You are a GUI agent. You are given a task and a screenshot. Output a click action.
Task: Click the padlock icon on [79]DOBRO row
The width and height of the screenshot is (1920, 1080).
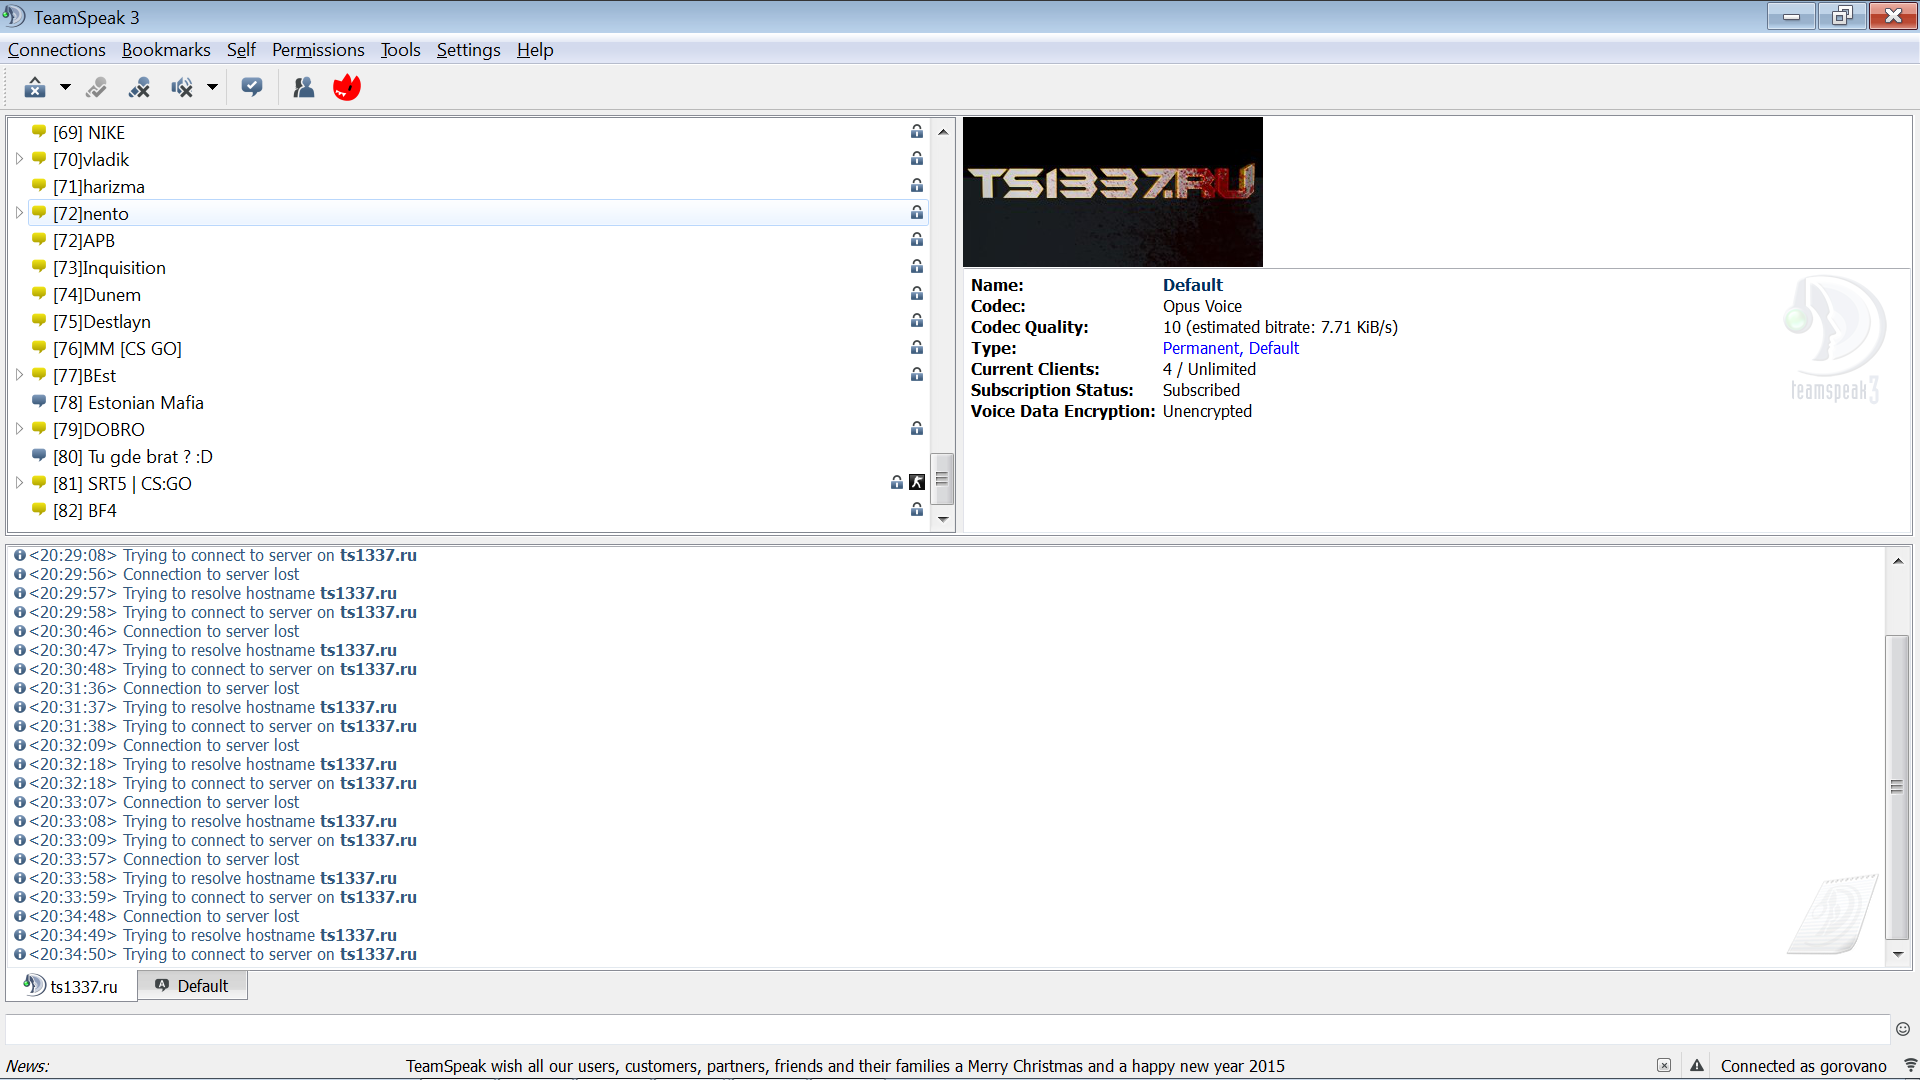click(917, 429)
